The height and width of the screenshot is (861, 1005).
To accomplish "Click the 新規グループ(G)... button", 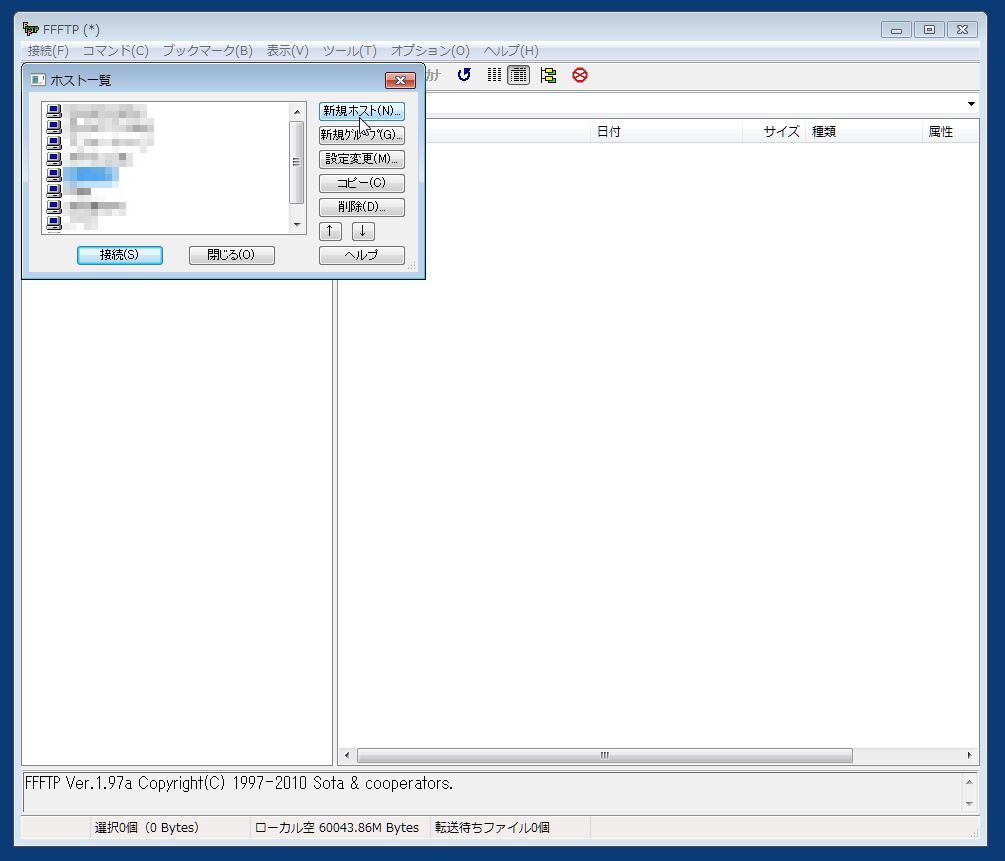I will point(361,135).
